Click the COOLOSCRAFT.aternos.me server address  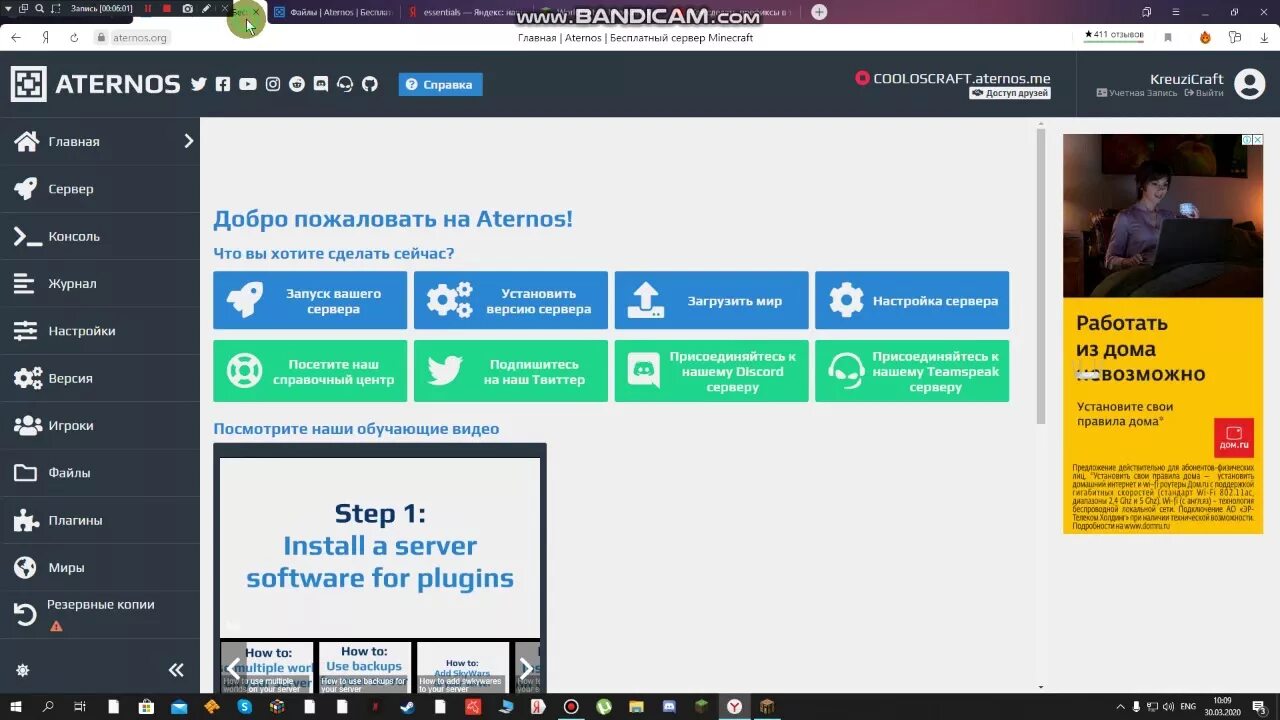[x=962, y=78]
